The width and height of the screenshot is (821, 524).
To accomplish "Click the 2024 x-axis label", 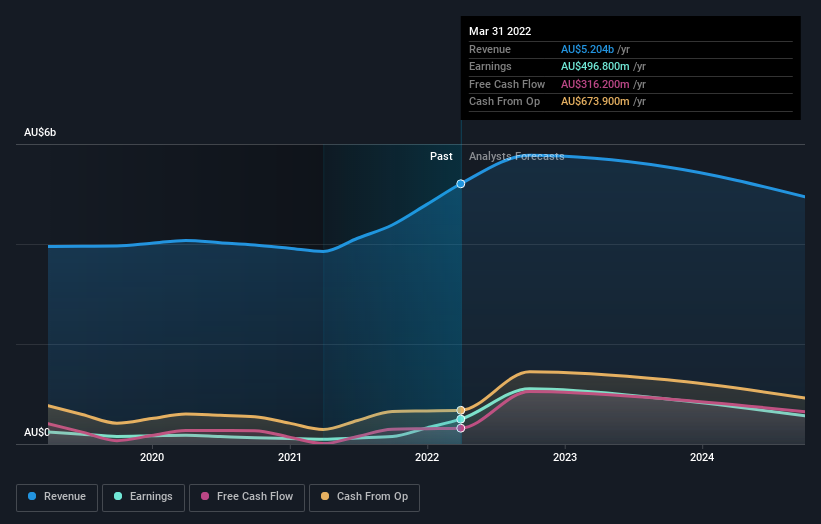I will 702,458.
